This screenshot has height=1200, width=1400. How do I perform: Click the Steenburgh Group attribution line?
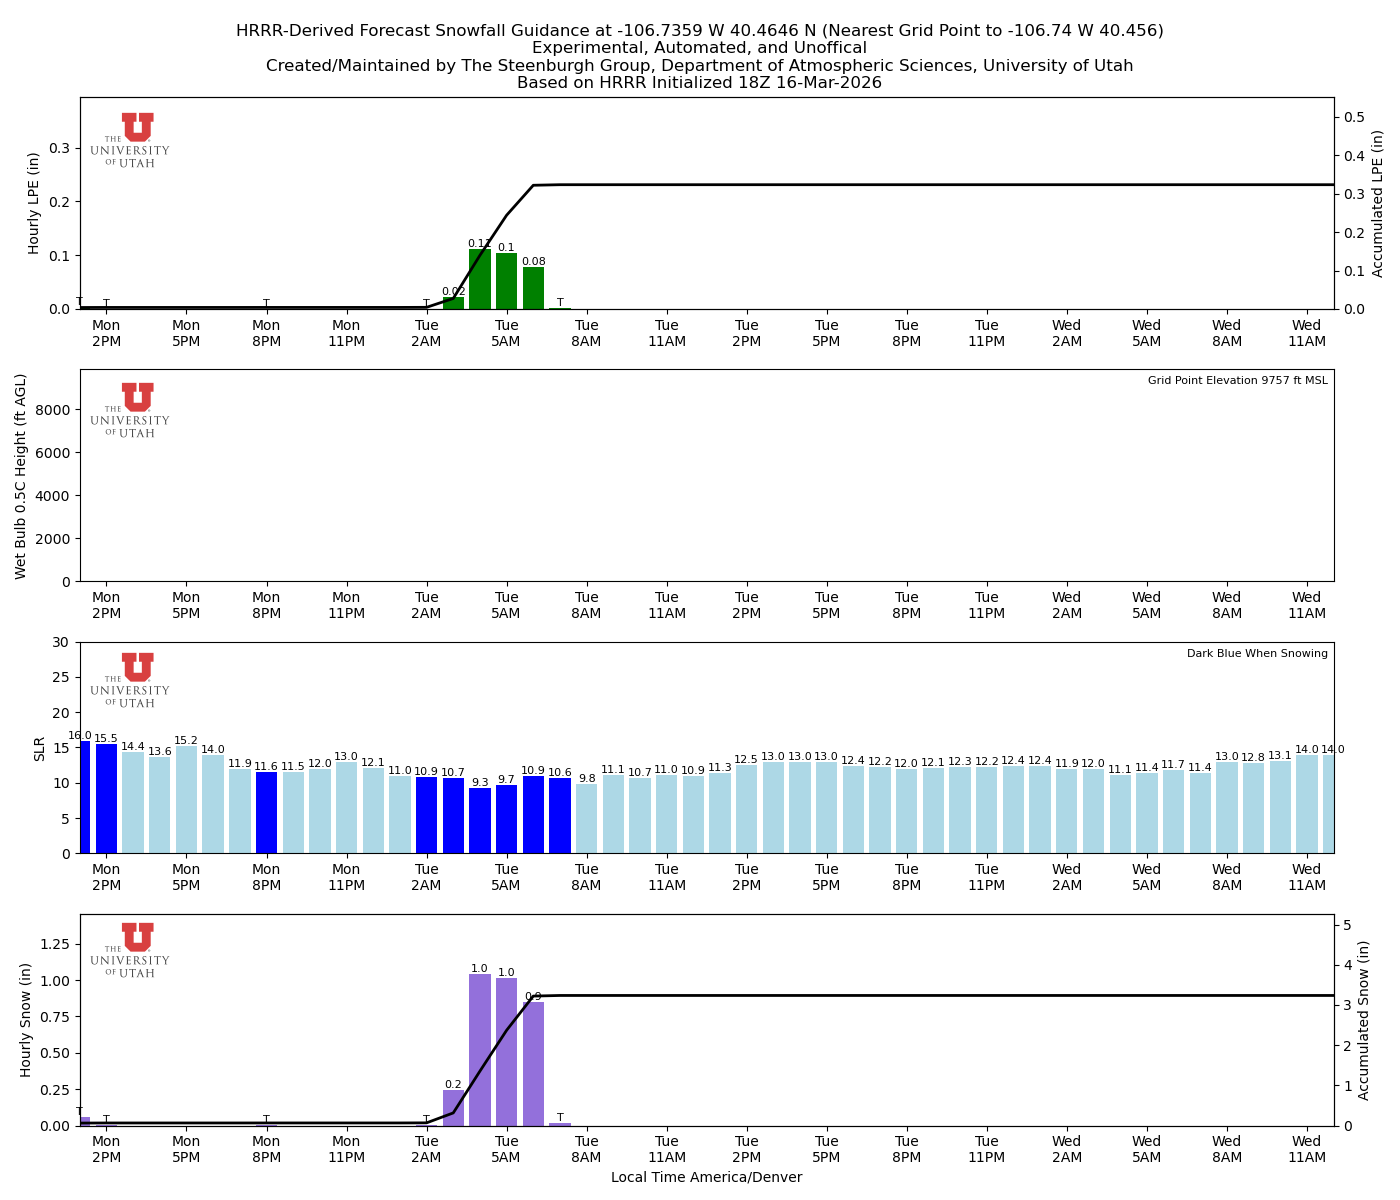tap(700, 65)
